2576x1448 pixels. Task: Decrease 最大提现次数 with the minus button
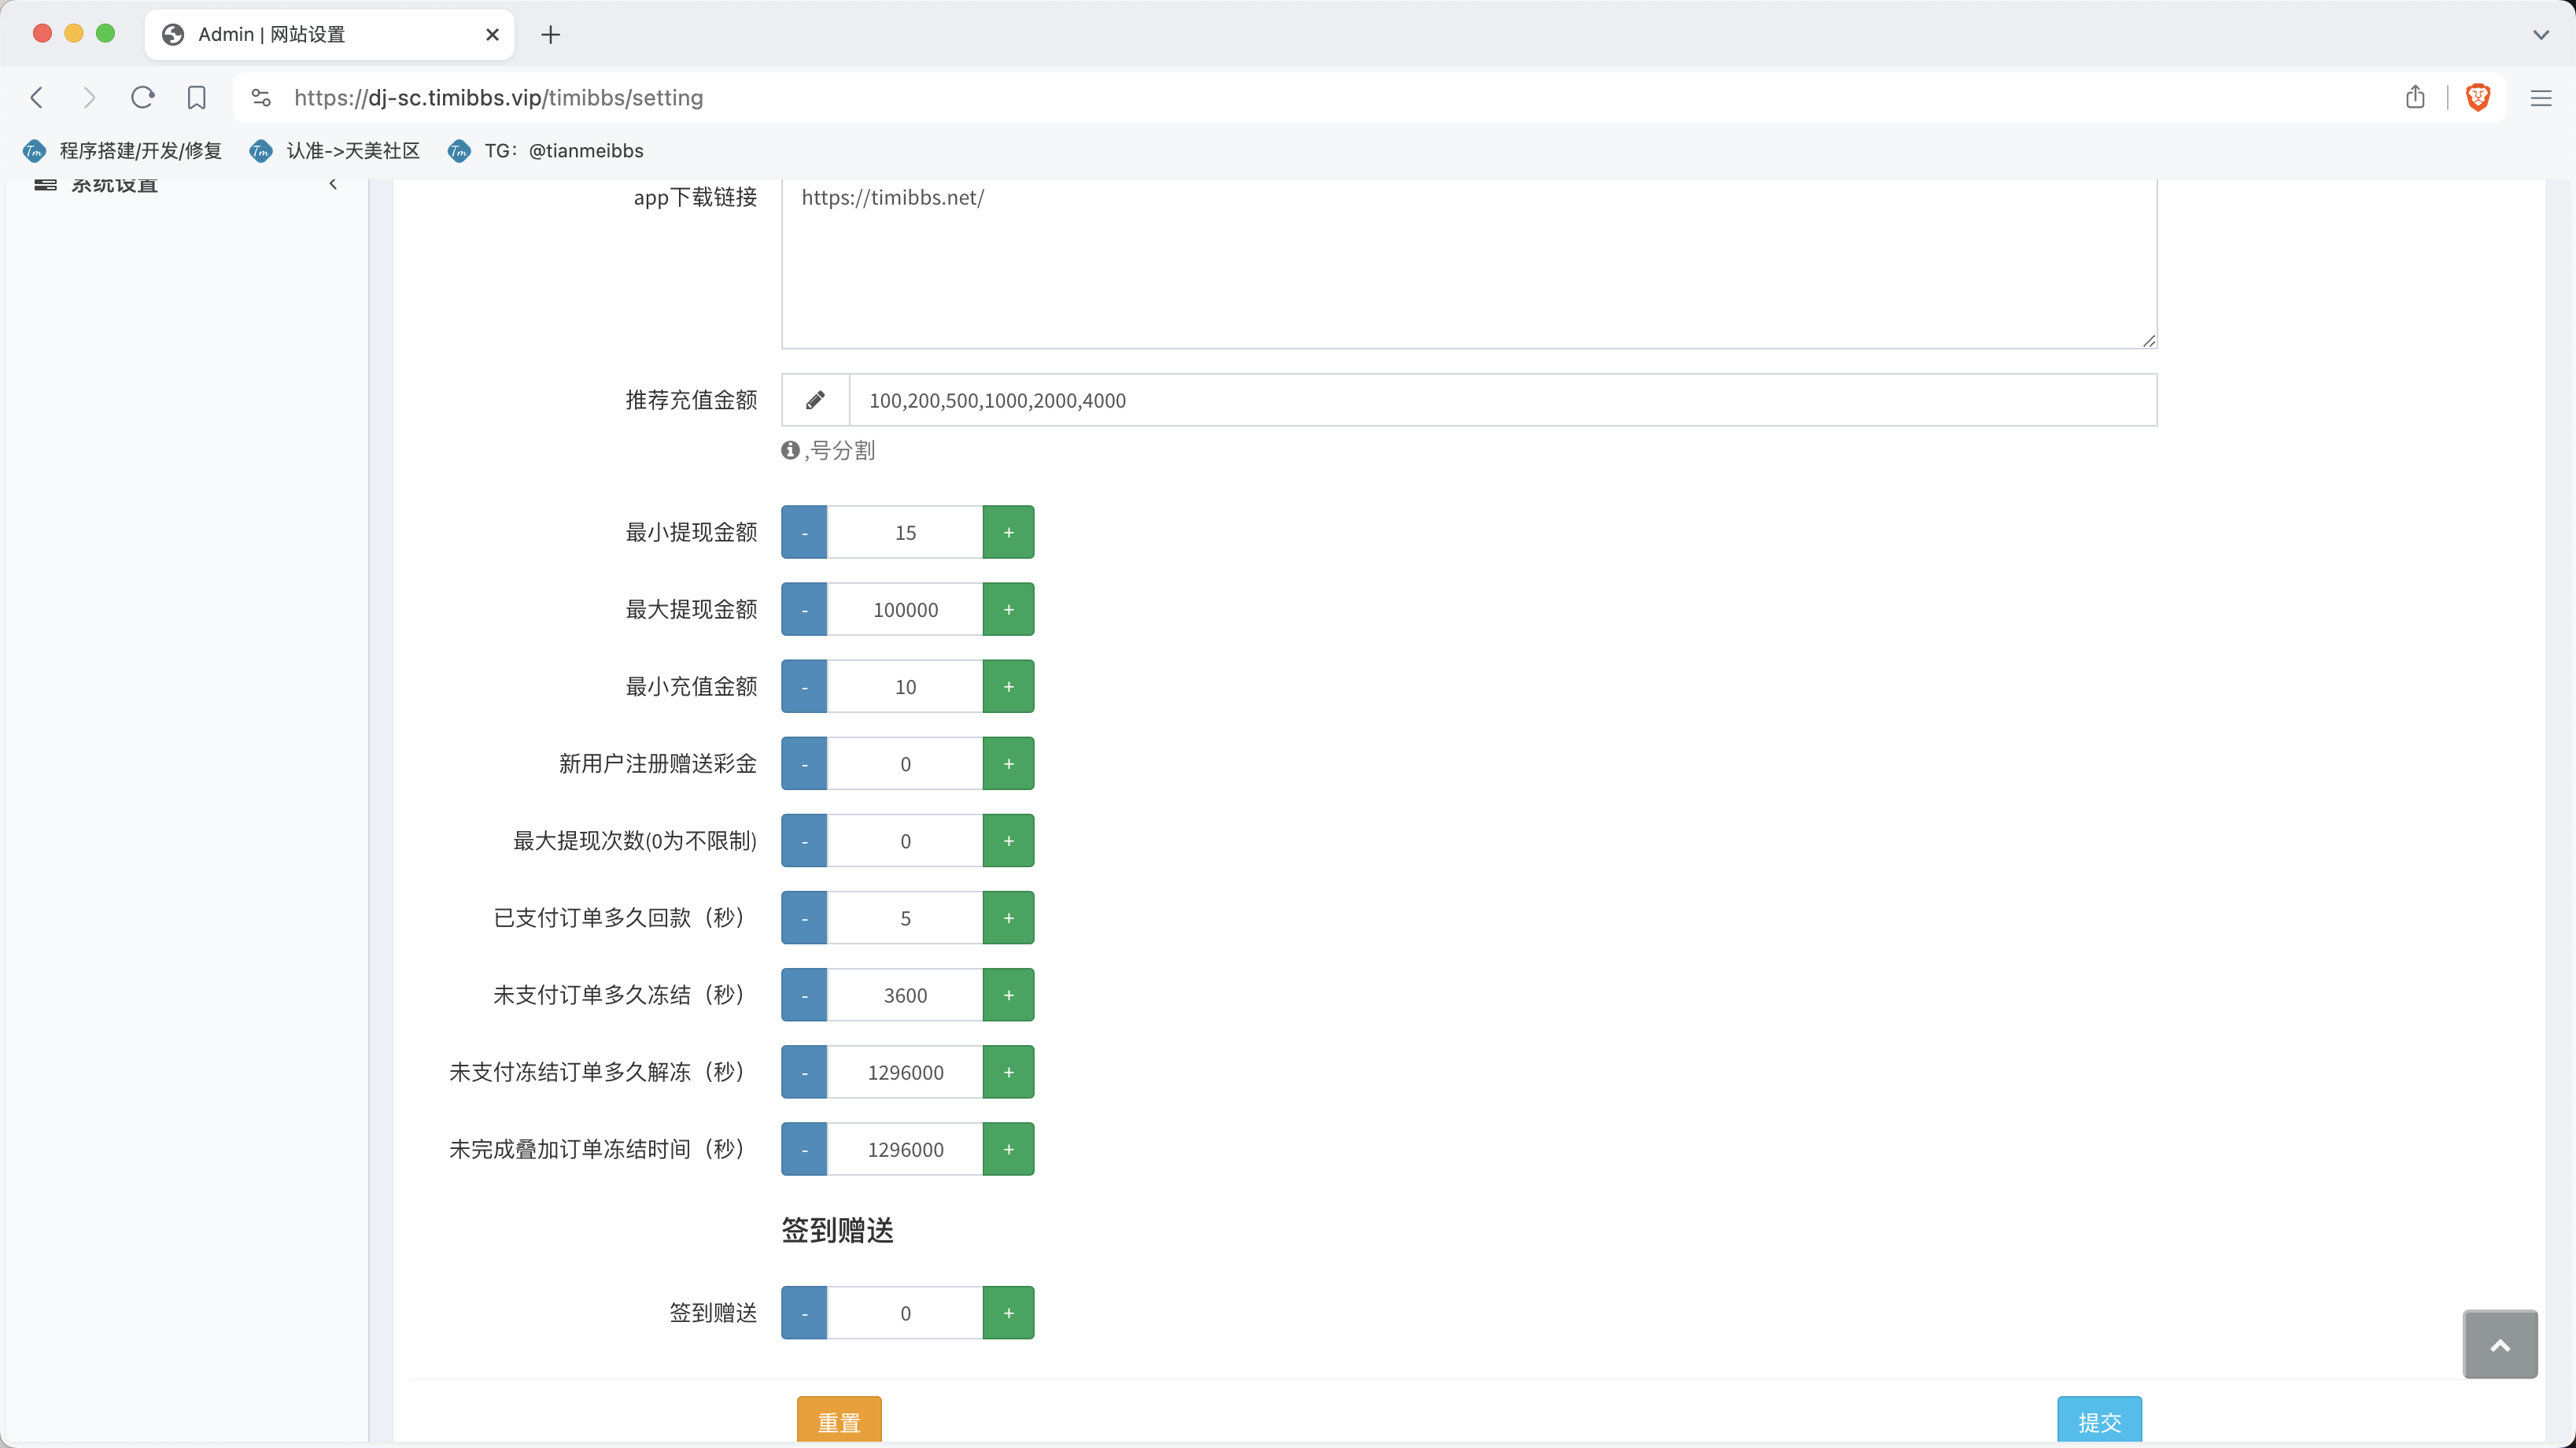click(x=804, y=840)
